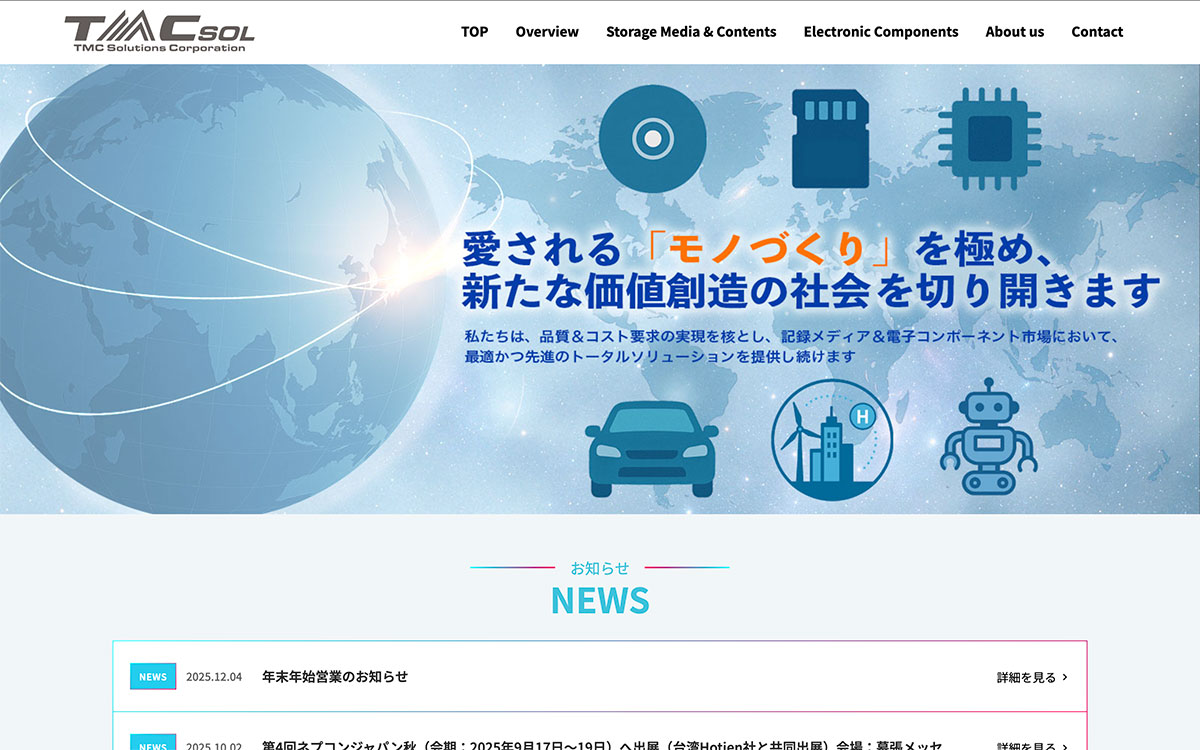Viewport: 1200px width, 750px height.
Task: Open the 年末年始営業のお知らせ news article
Action: [335, 676]
